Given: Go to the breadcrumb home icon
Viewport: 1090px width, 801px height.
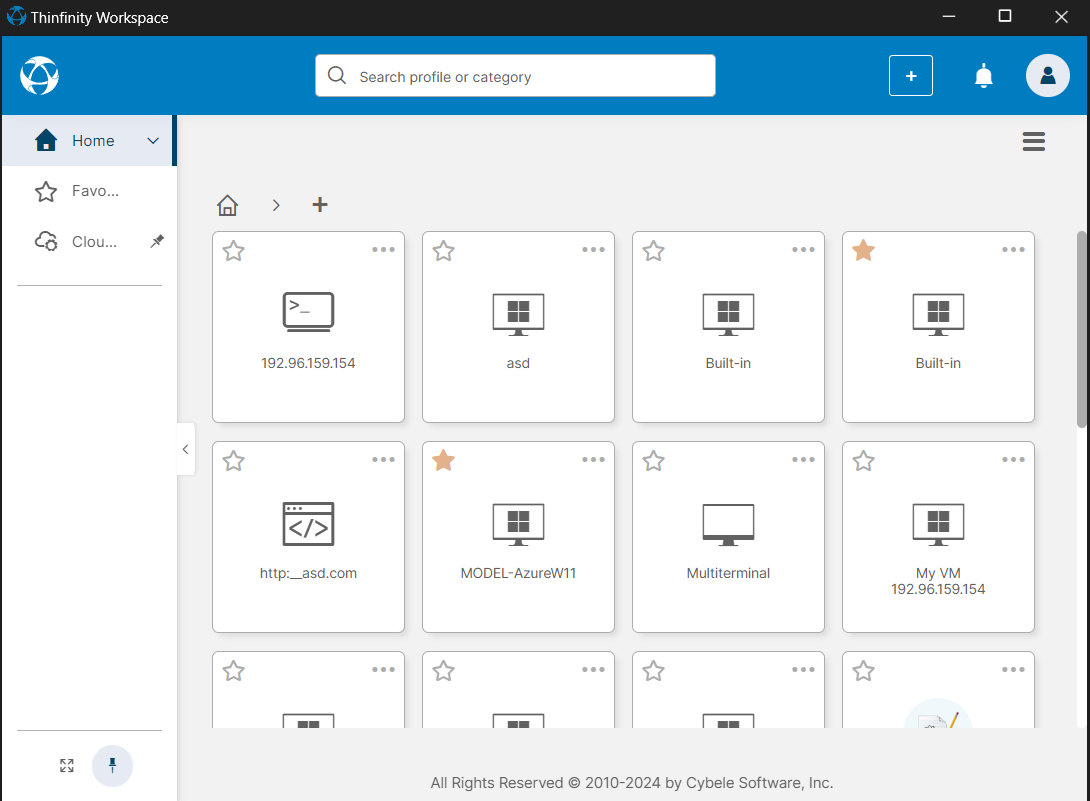Looking at the screenshot, I should click(227, 205).
